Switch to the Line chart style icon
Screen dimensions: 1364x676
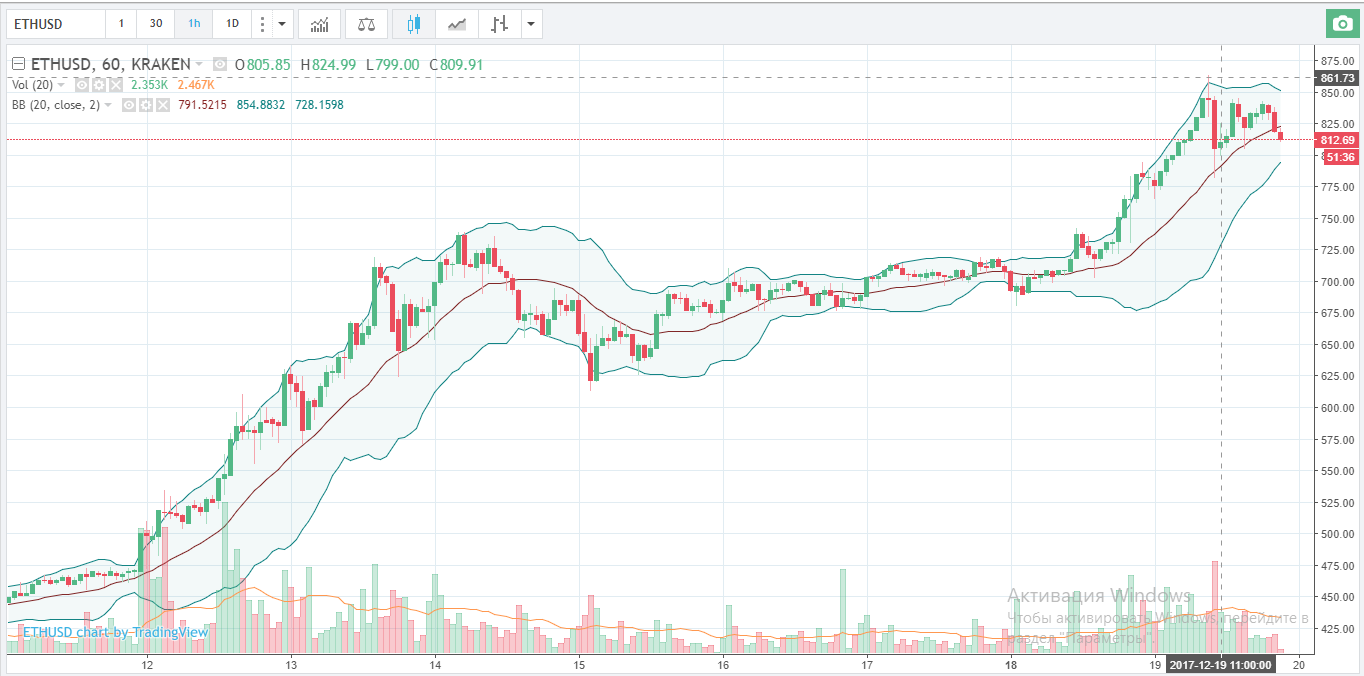click(456, 23)
